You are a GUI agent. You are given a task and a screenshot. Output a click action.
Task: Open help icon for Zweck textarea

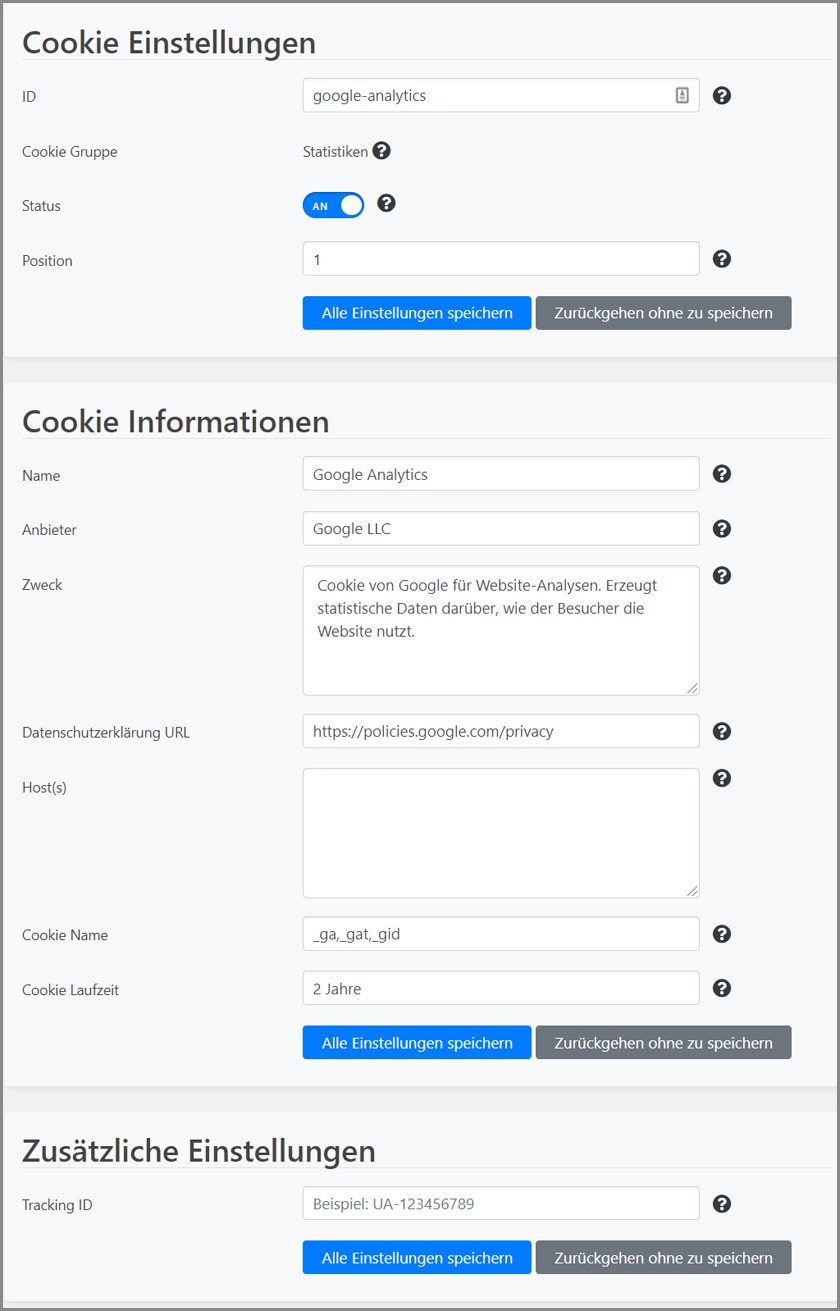(x=721, y=575)
